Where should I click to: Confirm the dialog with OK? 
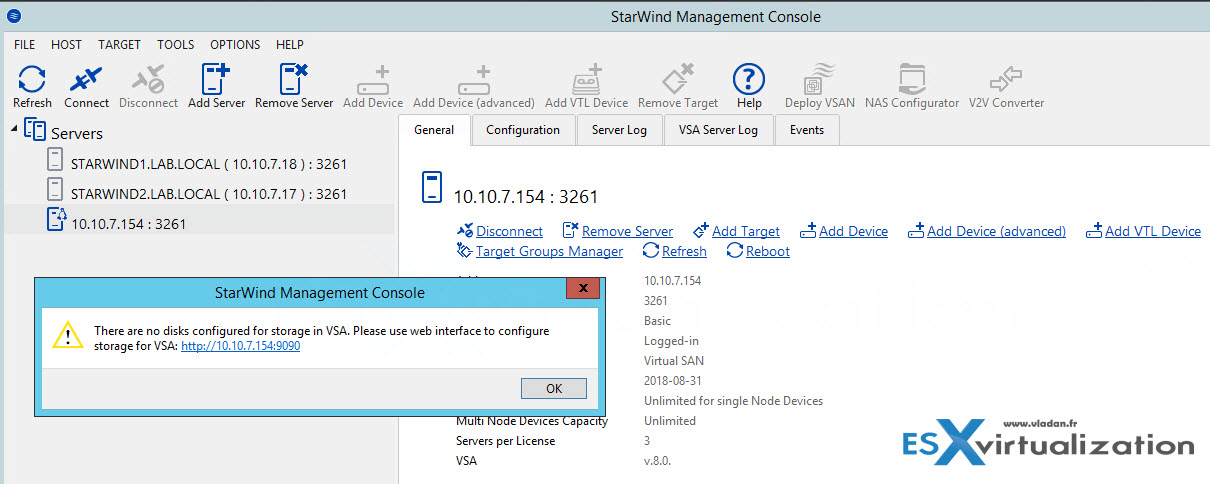[554, 388]
